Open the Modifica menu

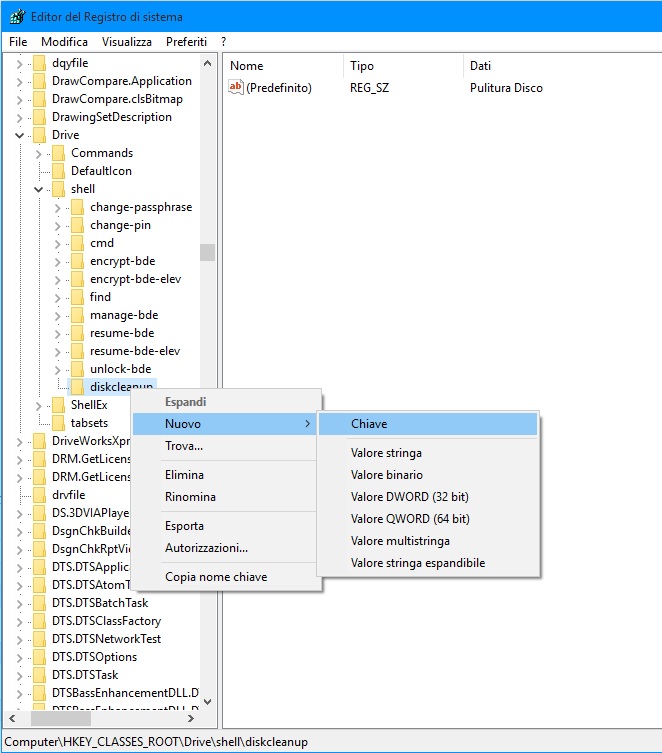[x=64, y=42]
